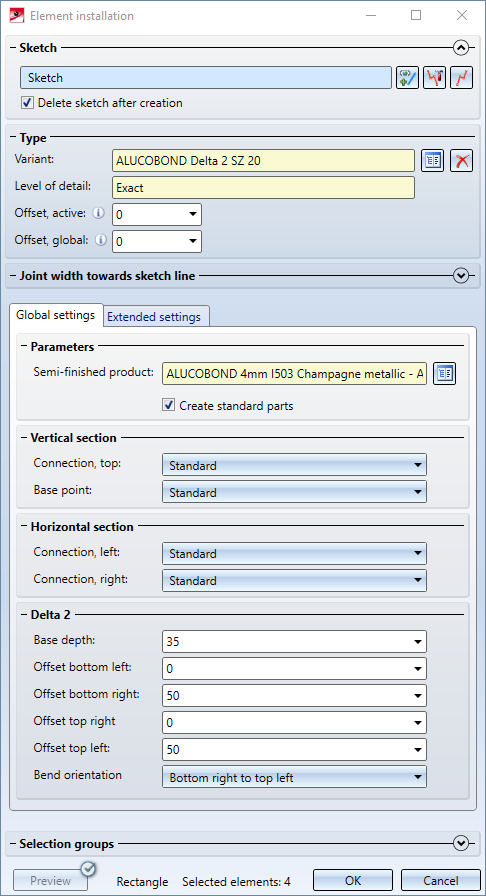Open the Offset bottom left dropdown
The height and width of the screenshot is (896, 486).
418,669
